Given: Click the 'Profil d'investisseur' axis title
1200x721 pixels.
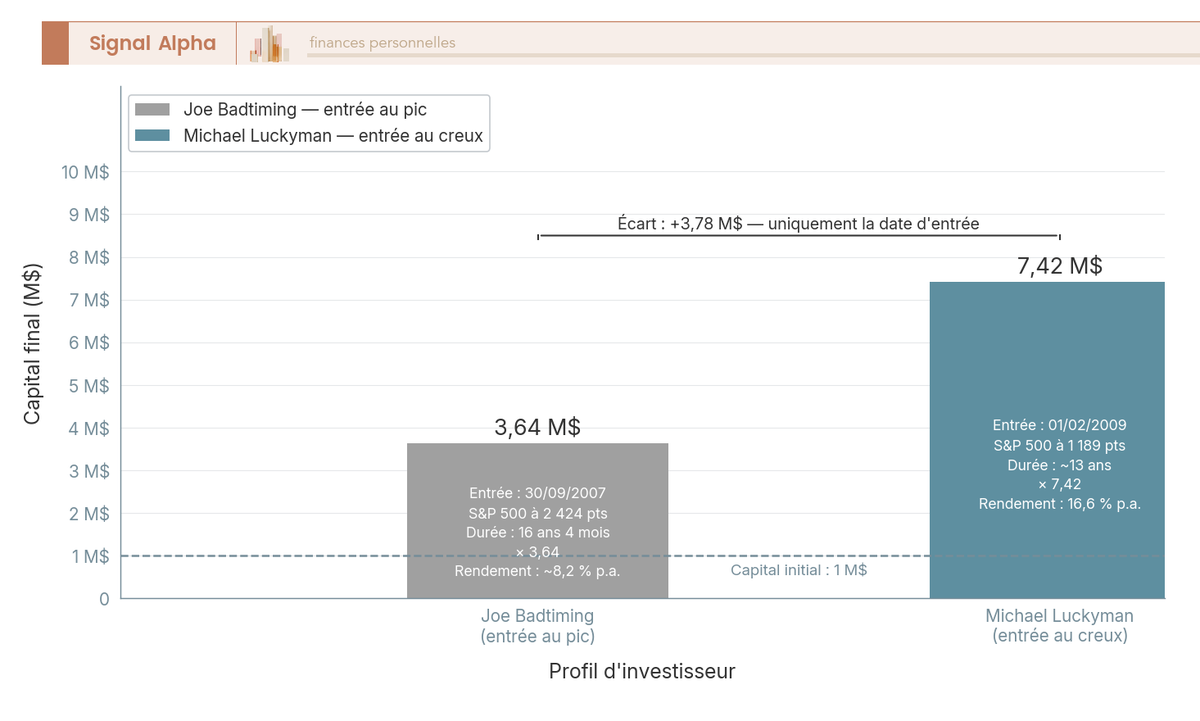Looking at the screenshot, I should tap(642, 671).
